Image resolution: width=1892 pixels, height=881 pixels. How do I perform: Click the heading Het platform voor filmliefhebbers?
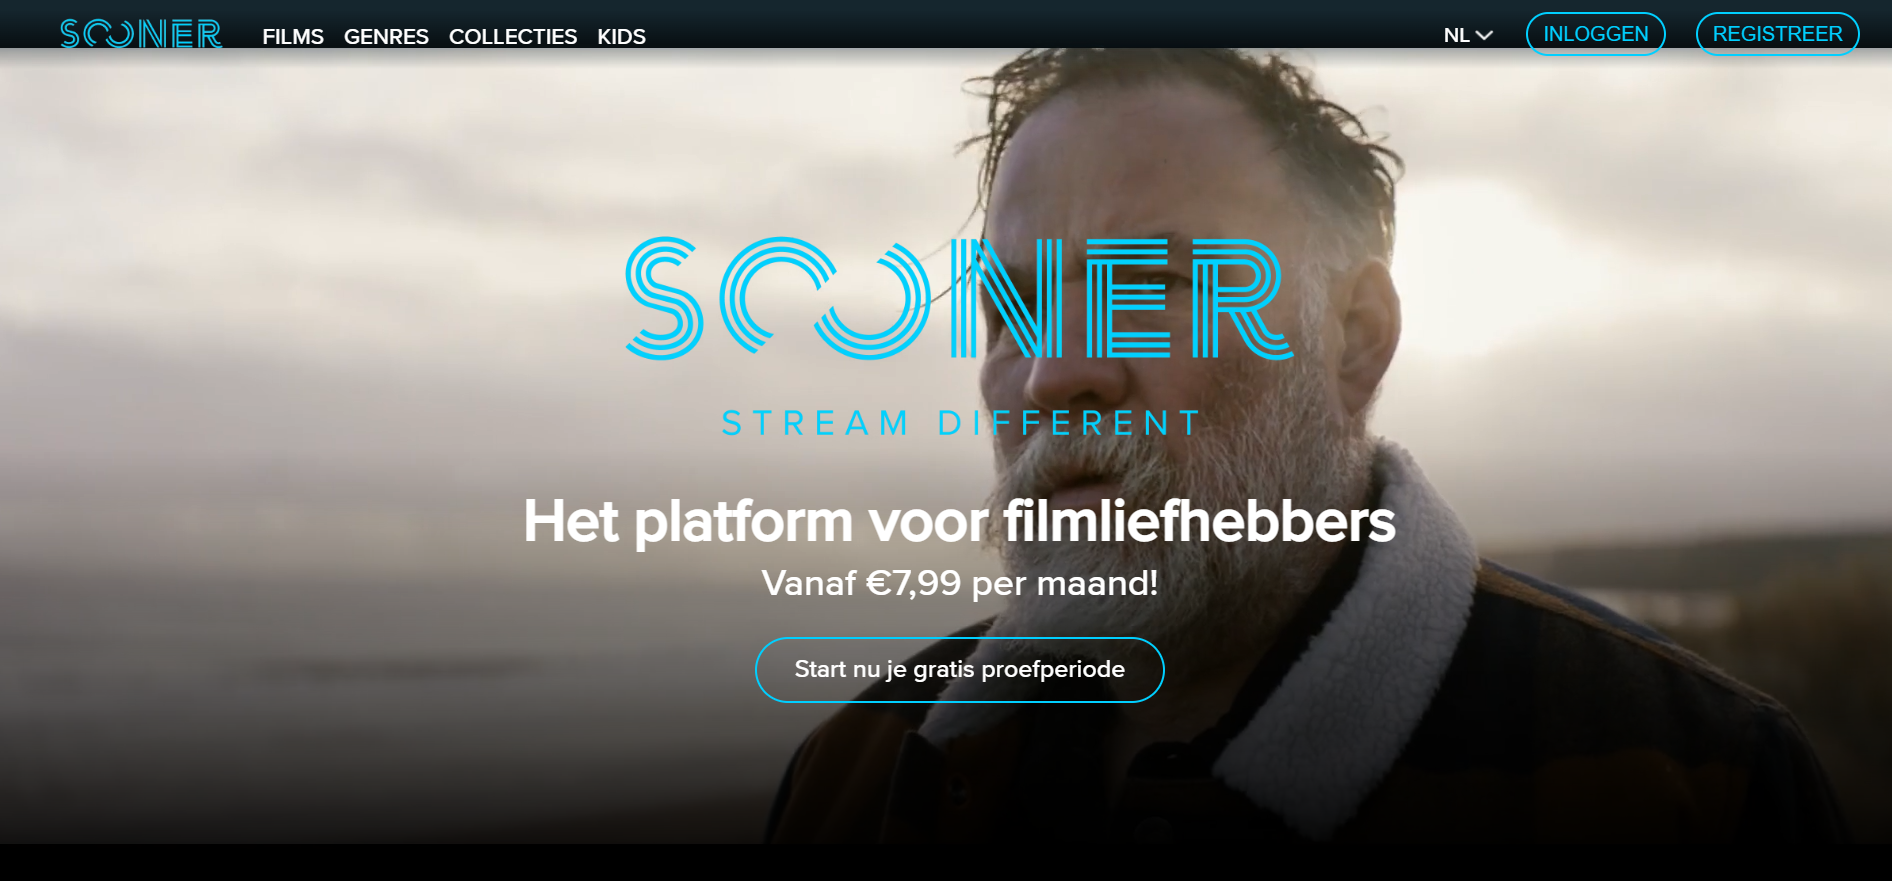click(x=959, y=521)
